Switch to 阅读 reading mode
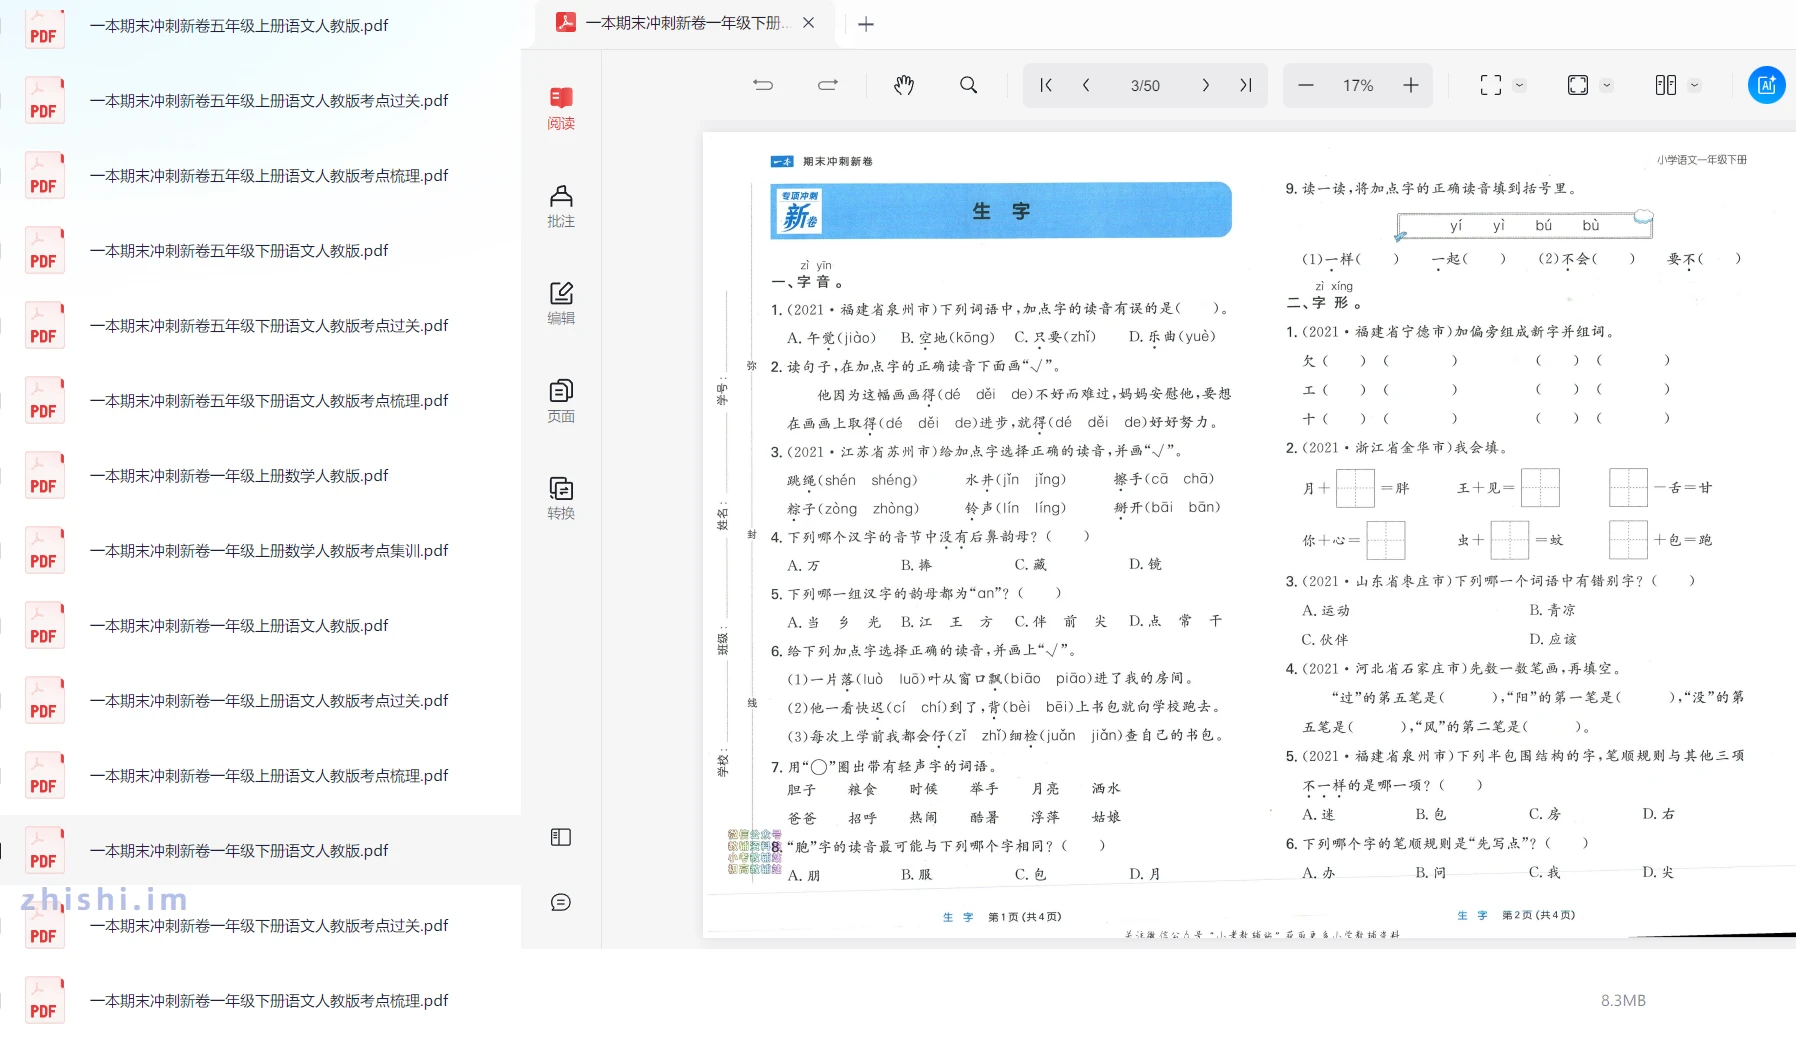Image resolution: width=1796 pixels, height=1039 pixels. point(561,108)
